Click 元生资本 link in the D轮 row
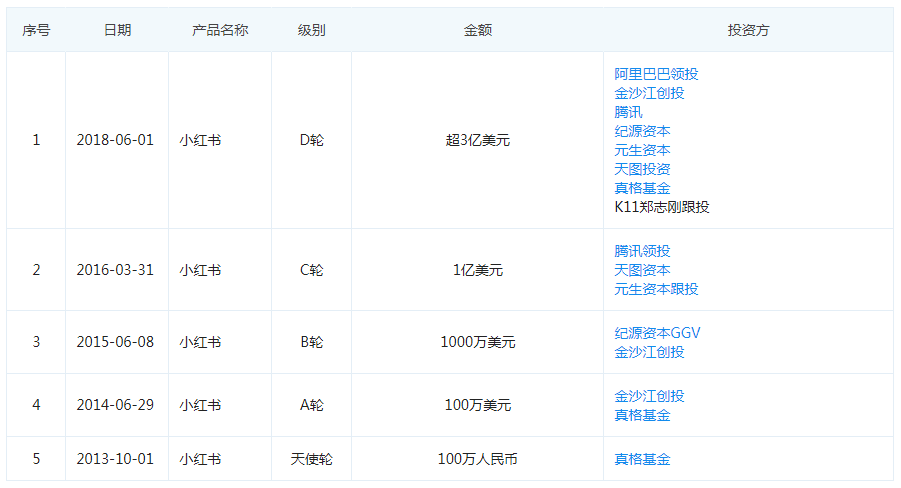Viewport: 901px width, 488px height. 642,150
